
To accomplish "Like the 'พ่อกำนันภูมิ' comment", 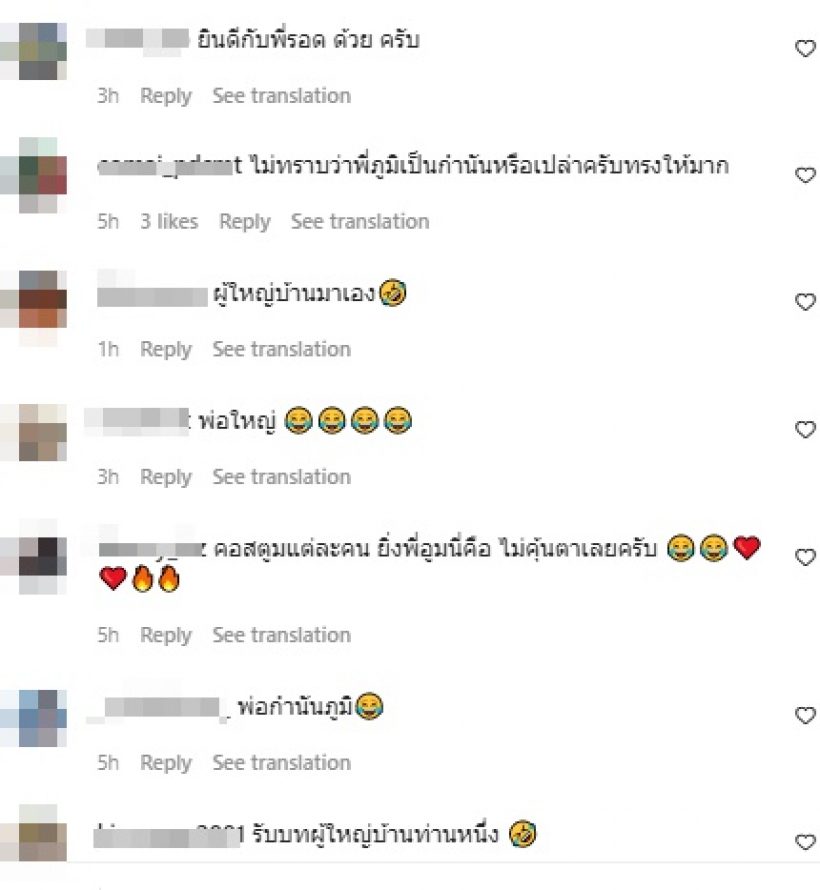I will coord(805,715).
